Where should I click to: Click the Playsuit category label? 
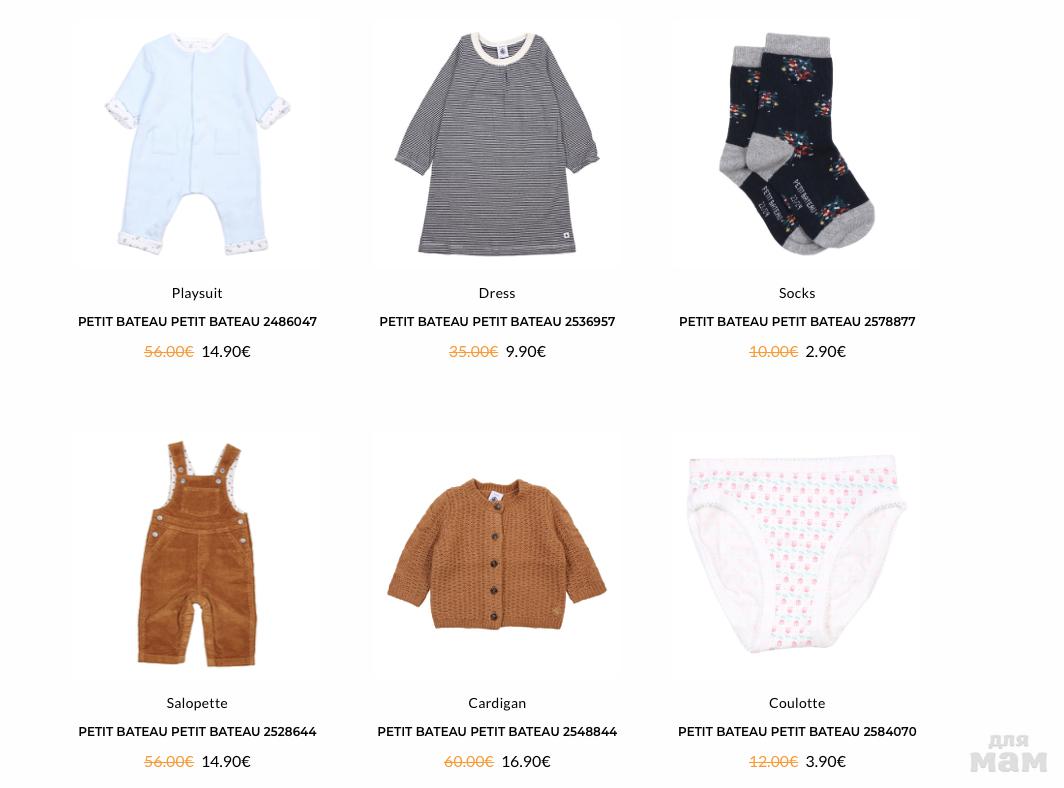point(197,293)
